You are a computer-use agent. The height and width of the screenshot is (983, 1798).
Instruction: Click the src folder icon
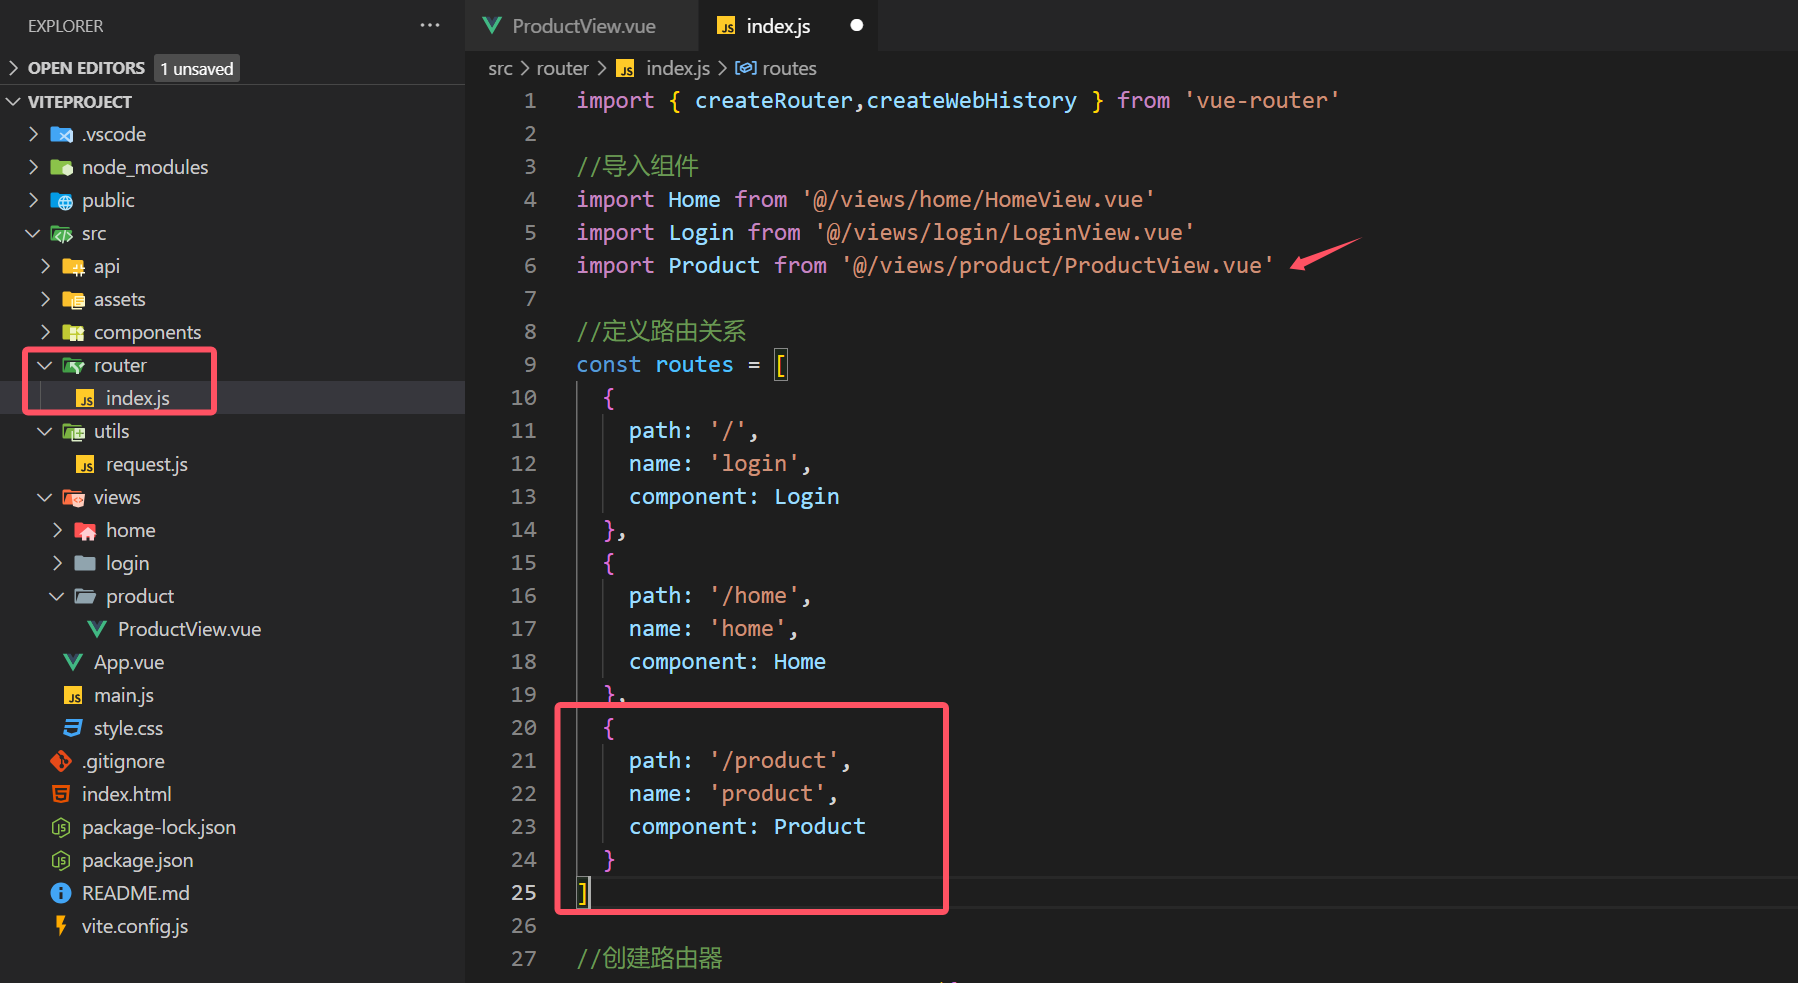coord(62,234)
